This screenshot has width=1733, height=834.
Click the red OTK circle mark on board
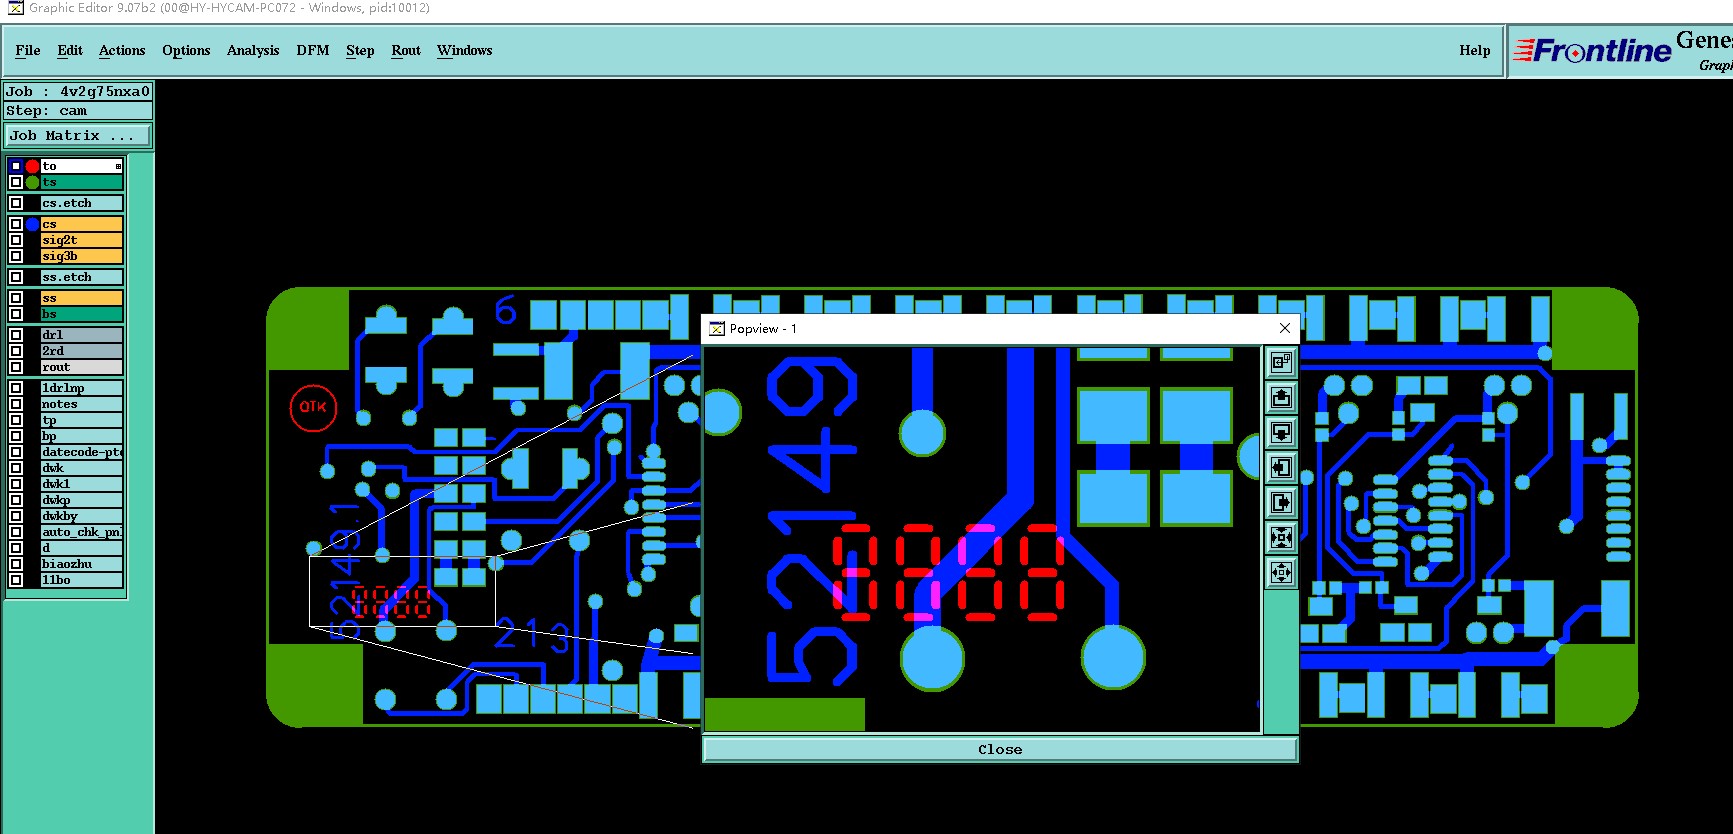pos(313,407)
